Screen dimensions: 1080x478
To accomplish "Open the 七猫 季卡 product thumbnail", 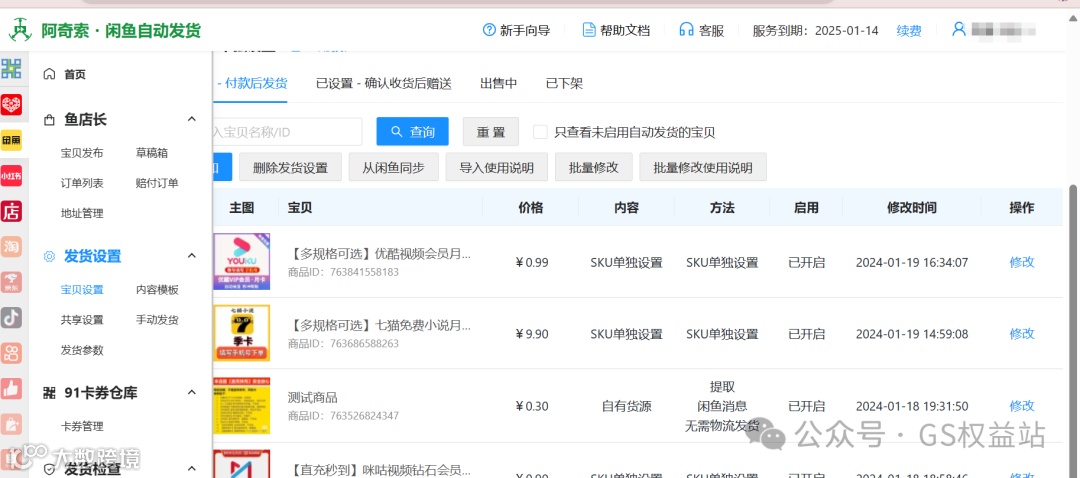I will (x=241, y=333).
